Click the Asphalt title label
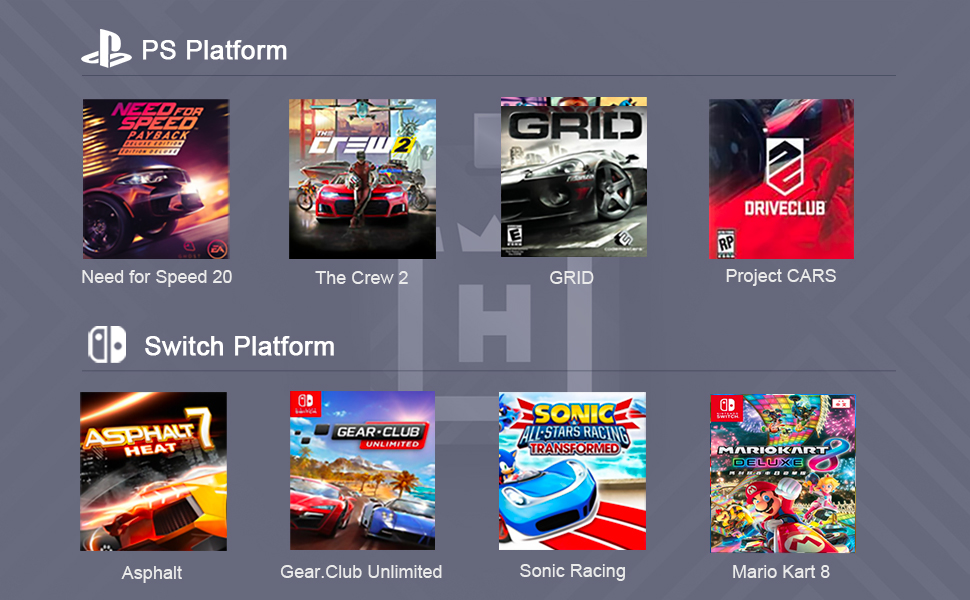970x600 pixels. [x=152, y=573]
